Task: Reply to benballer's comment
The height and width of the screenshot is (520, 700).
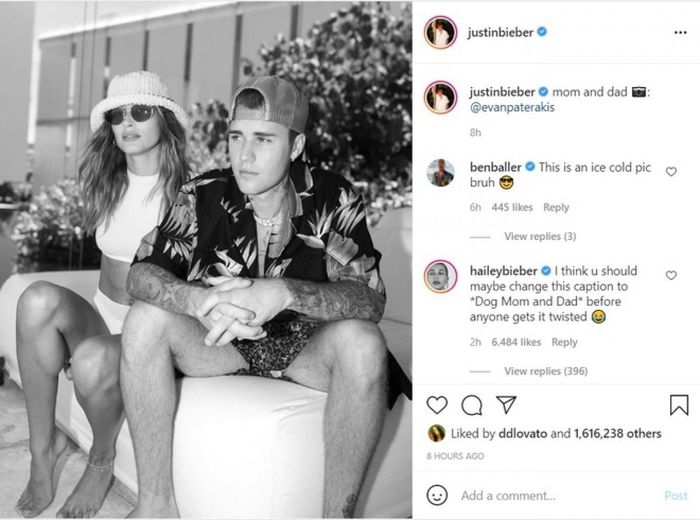Action: (x=556, y=207)
